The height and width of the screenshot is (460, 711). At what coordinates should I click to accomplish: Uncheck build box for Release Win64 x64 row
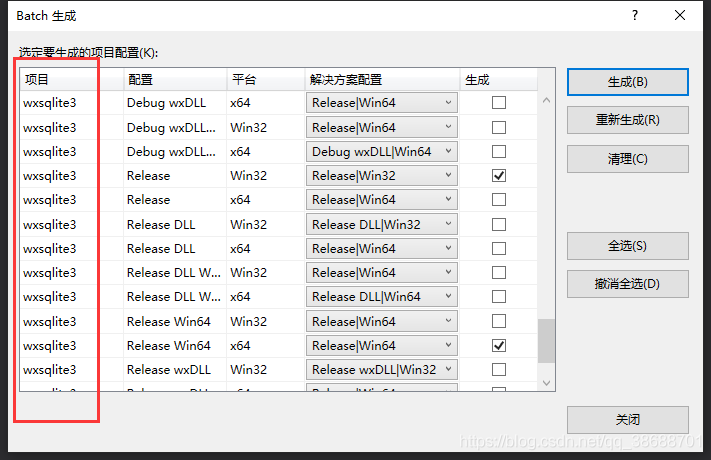point(499,346)
